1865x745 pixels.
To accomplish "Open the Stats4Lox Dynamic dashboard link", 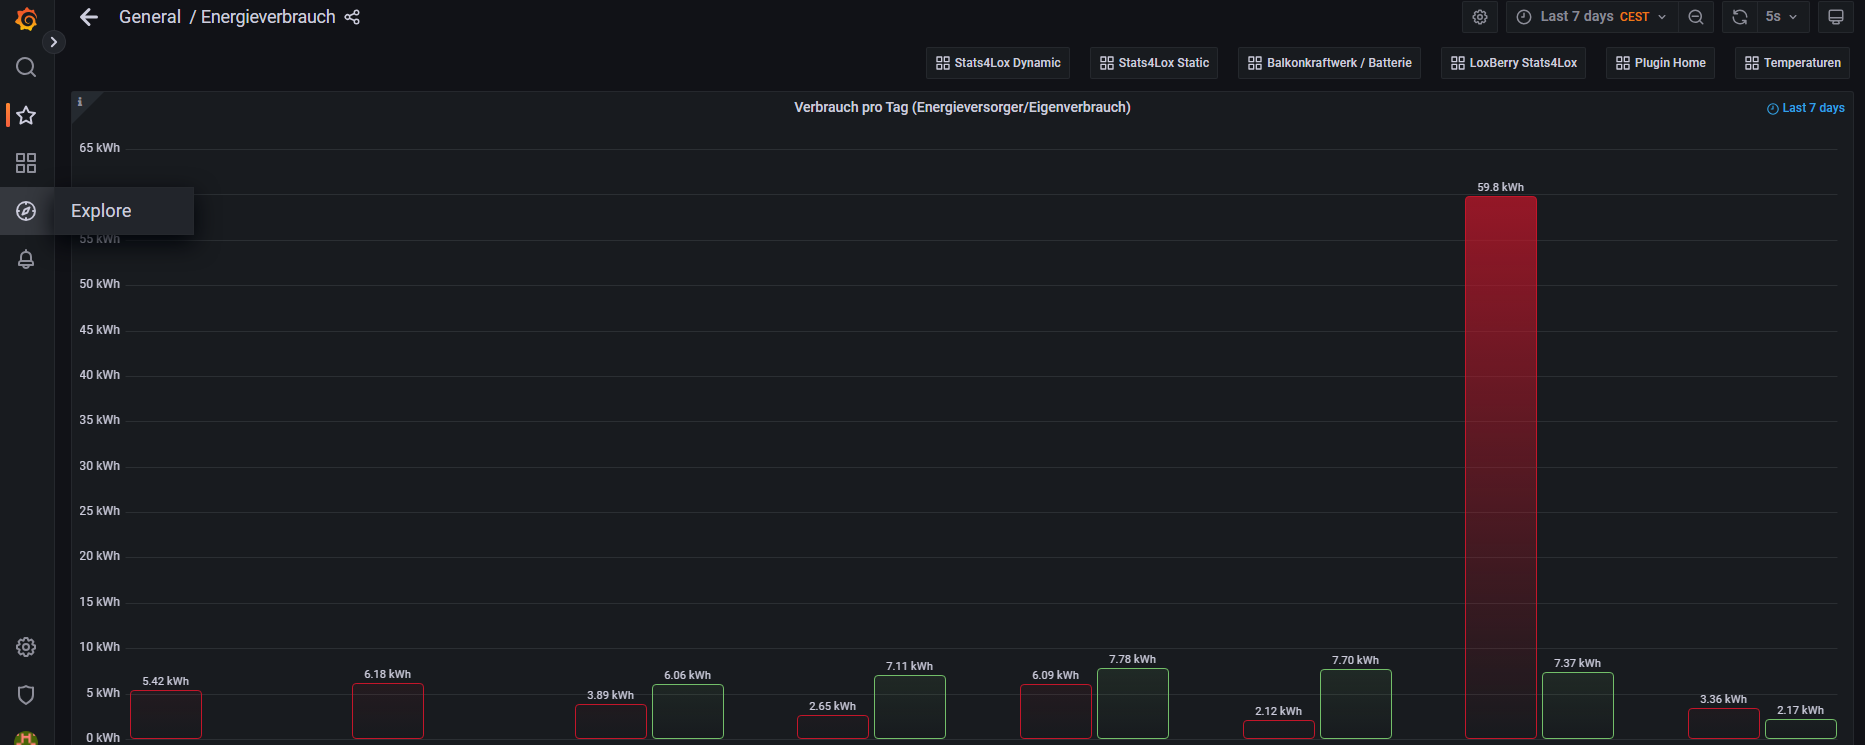I will (998, 63).
